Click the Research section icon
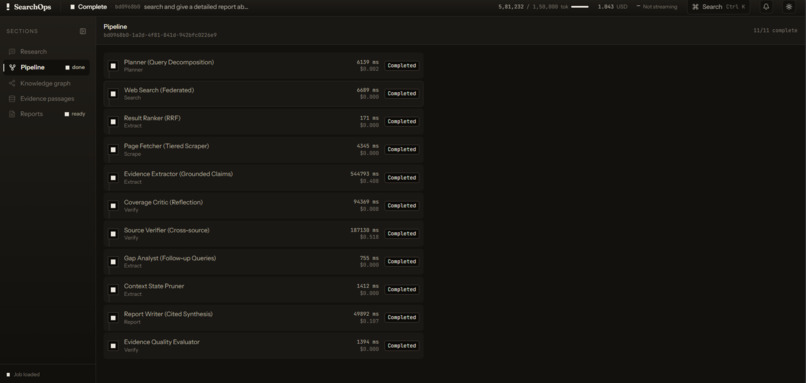This screenshot has height=383, width=806. (12, 51)
